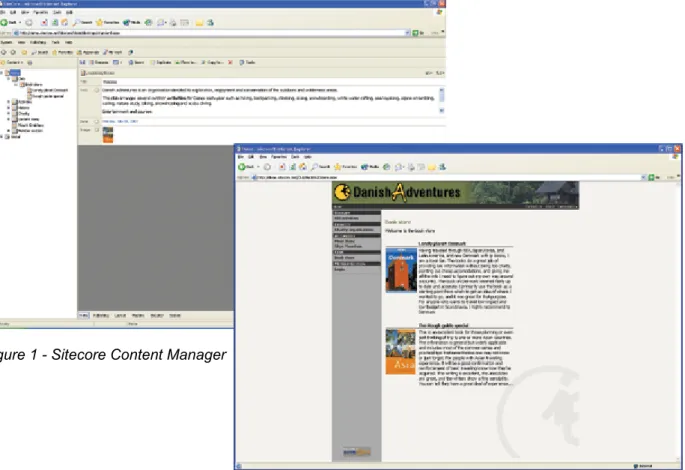
Task: Click Sitecore forward arrow icon
Action: point(13,52)
